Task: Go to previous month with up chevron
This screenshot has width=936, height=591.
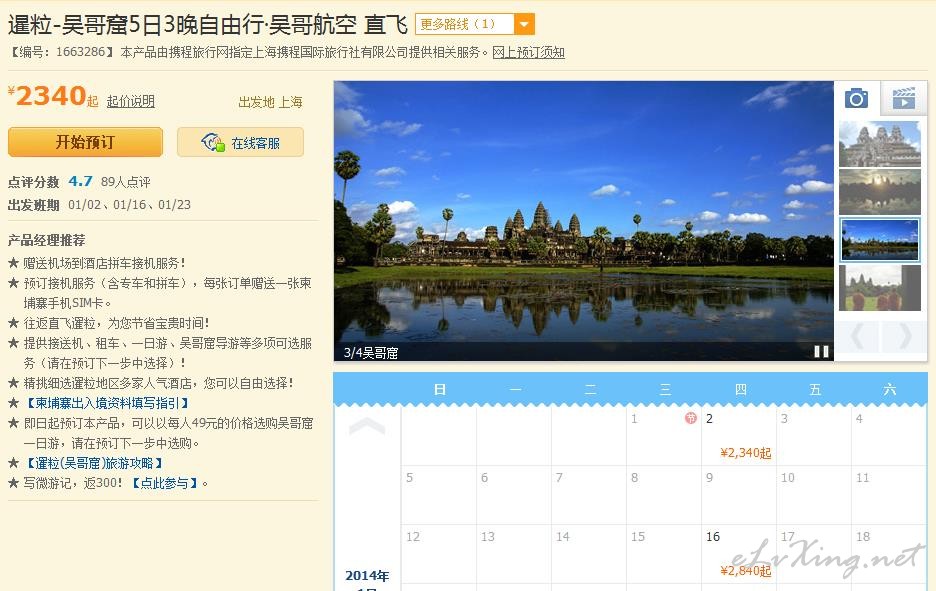Action: (x=367, y=426)
